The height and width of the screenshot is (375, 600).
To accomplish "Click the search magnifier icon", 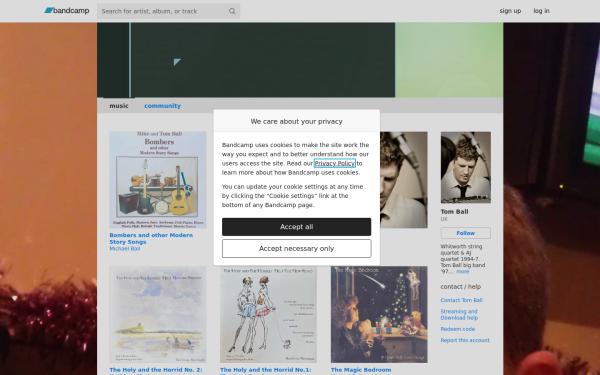I will click(232, 11).
